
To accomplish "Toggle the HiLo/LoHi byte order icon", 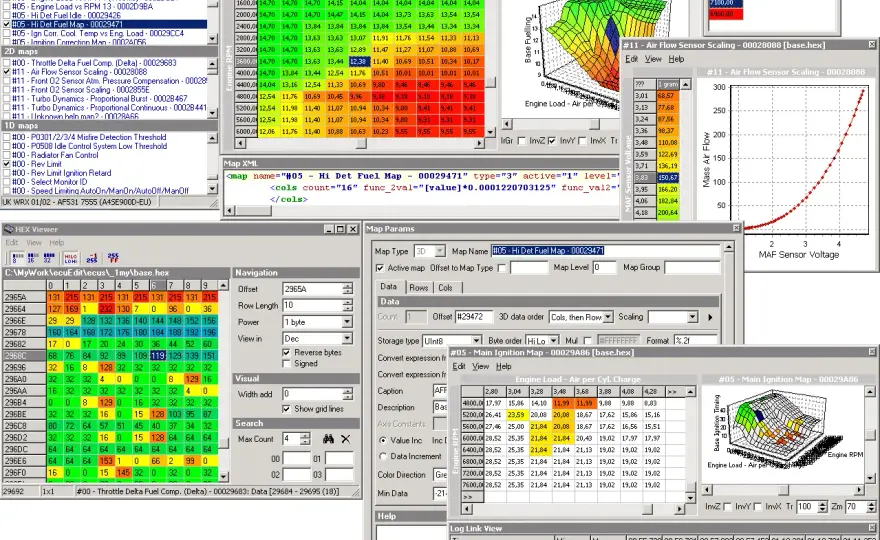I will pos(71,258).
